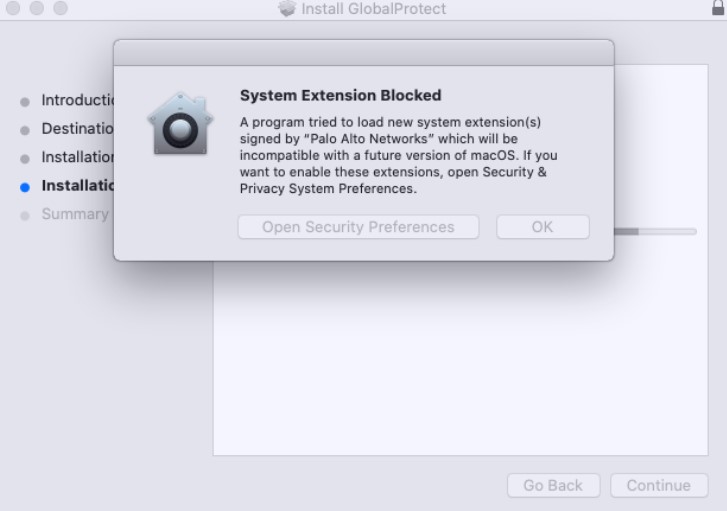Zoom the installer window
727x511 pixels.
click(59, 8)
